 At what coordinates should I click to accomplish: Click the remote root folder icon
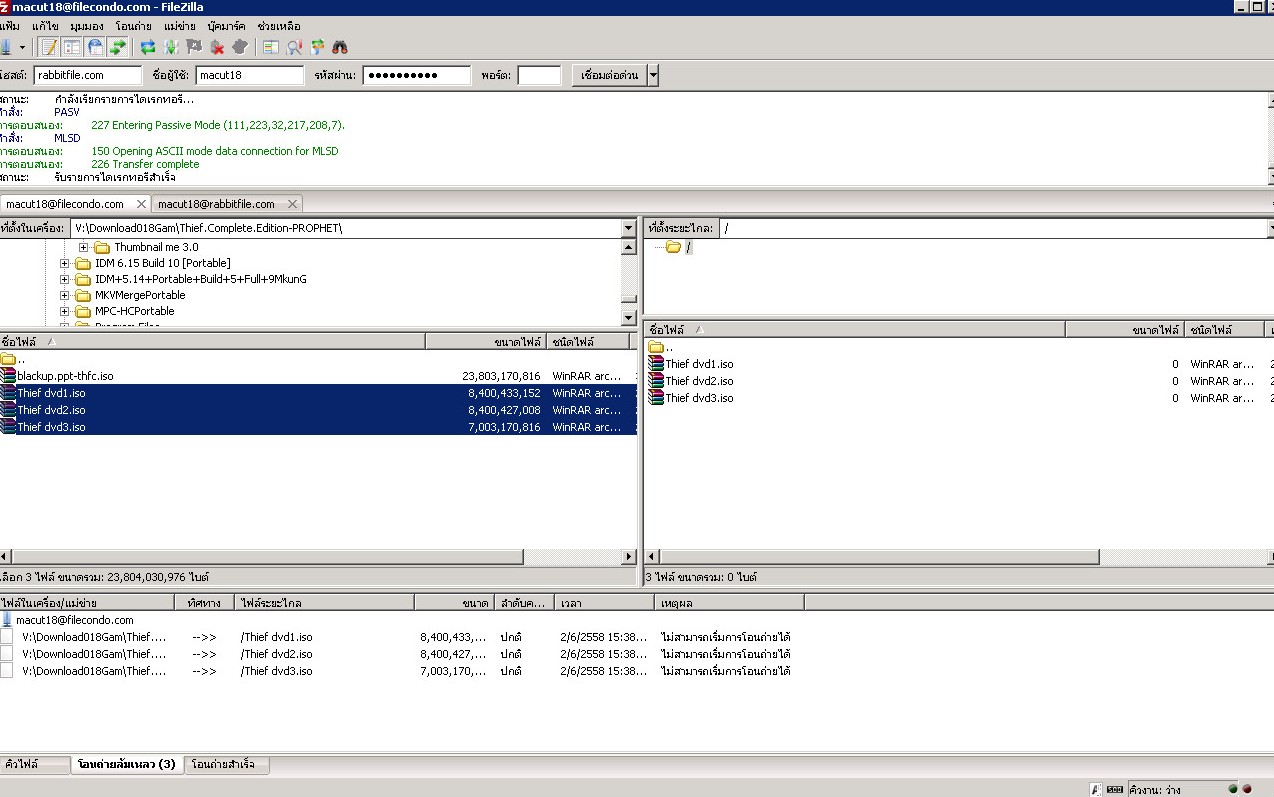(673, 247)
